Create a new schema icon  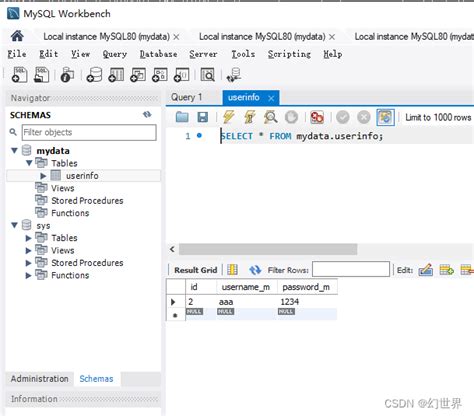[x=94, y=74]
